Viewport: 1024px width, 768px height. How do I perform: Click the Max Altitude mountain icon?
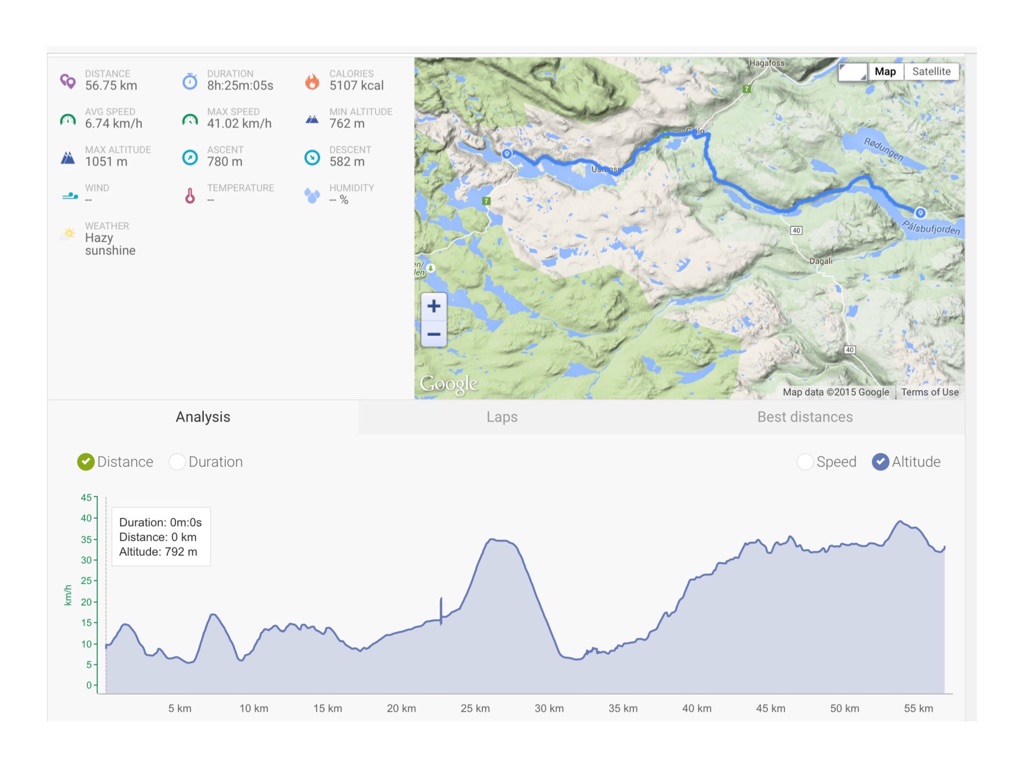[68, 157]
